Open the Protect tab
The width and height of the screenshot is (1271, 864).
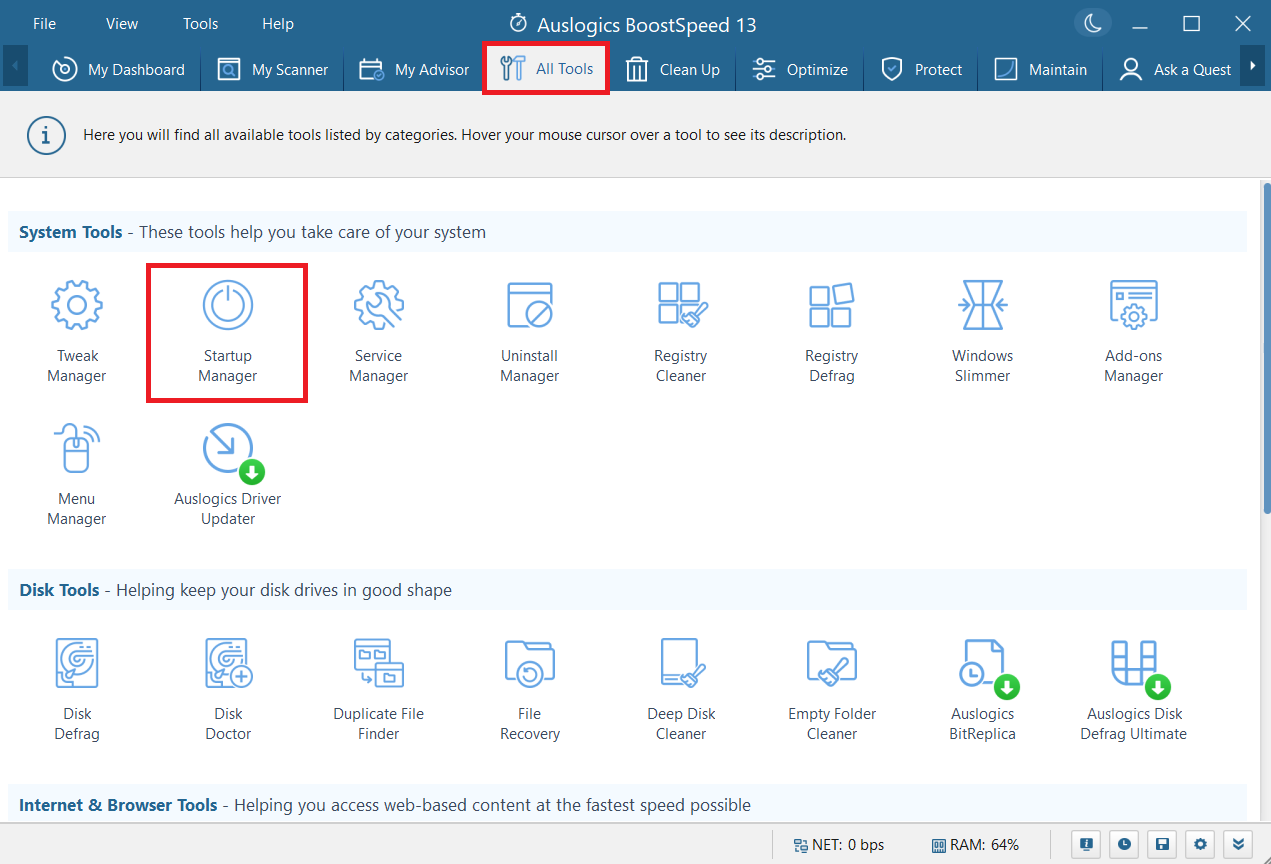(x=920, y=69)
